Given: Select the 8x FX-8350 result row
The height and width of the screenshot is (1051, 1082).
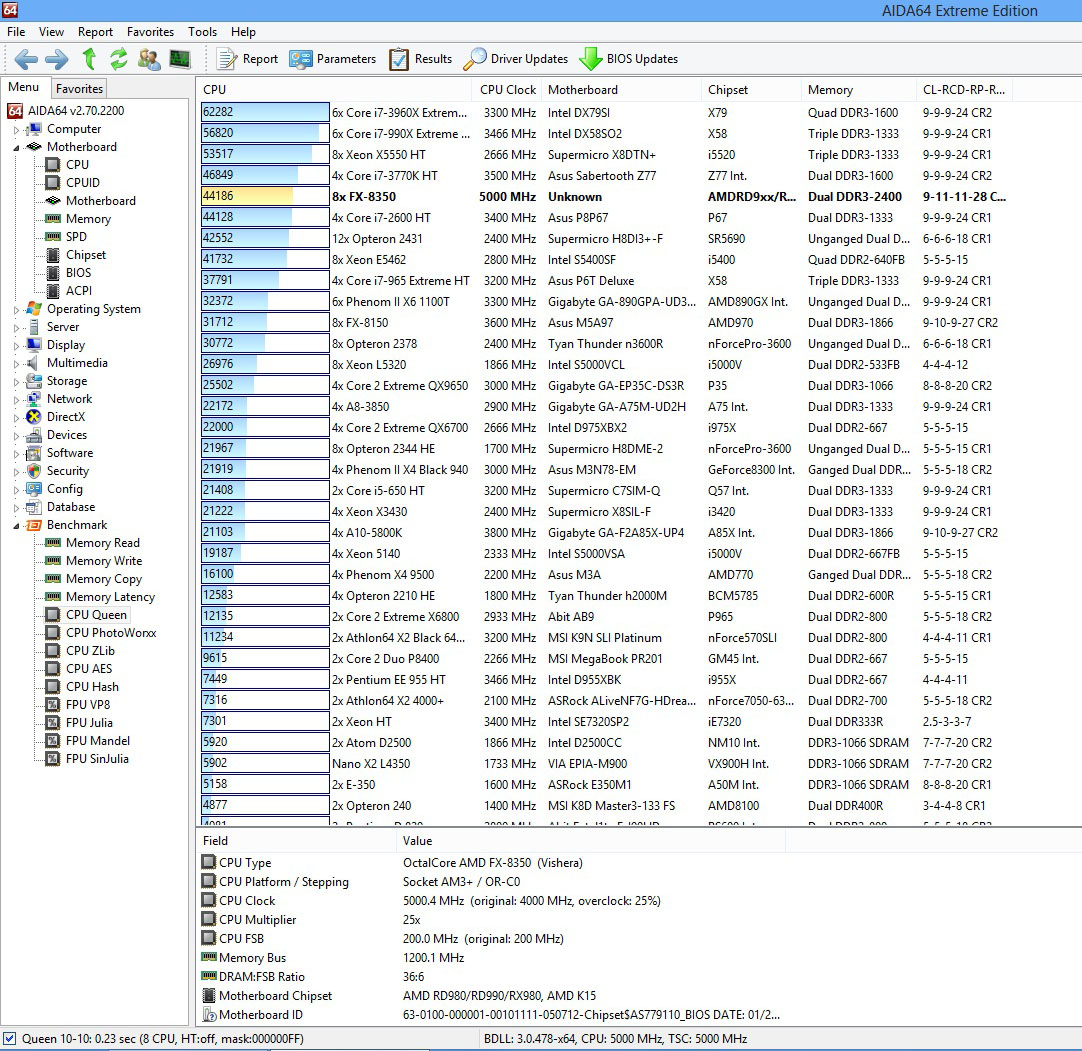Looking at the screenshot, I should coord(604,197).
